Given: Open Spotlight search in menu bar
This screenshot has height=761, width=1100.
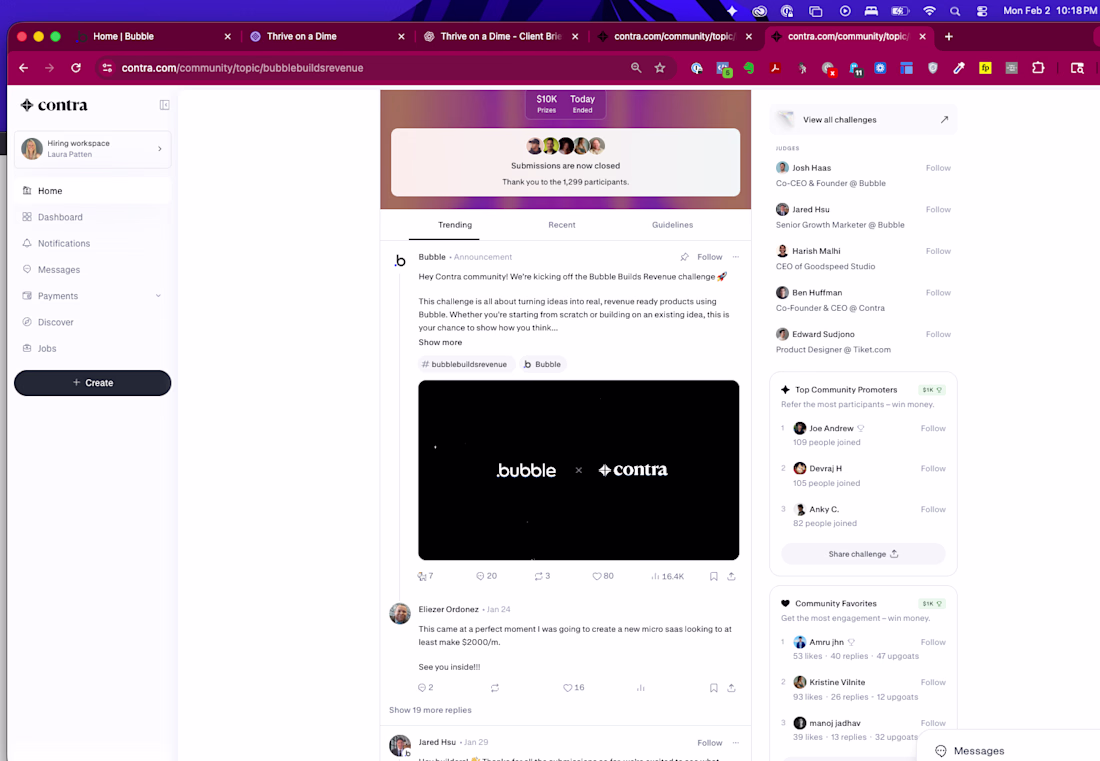Looking at the screenshot, I should (x=955, y=11).
